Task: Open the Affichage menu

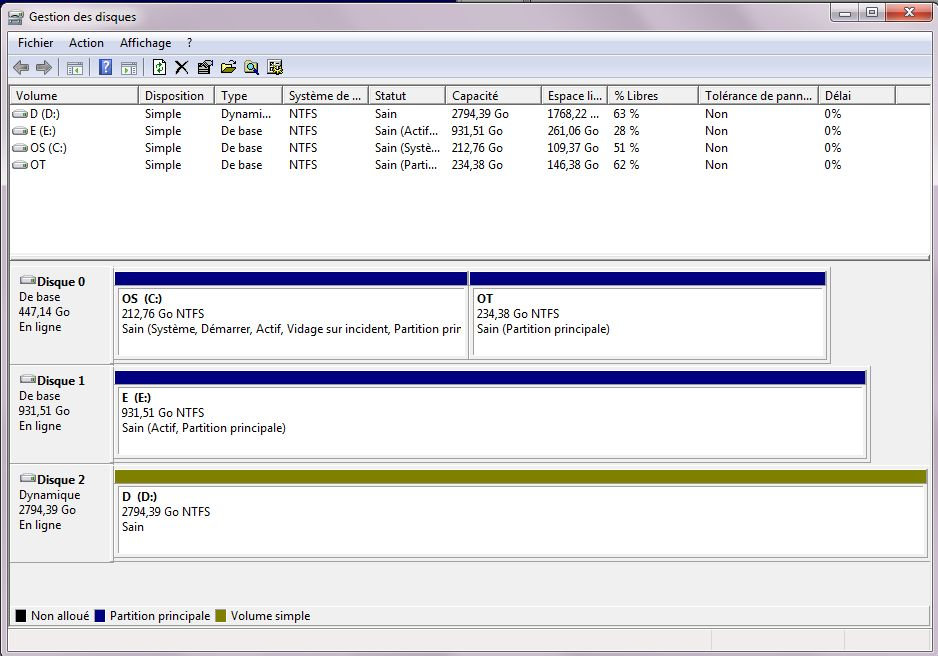Action: click(x=145, y=43)
